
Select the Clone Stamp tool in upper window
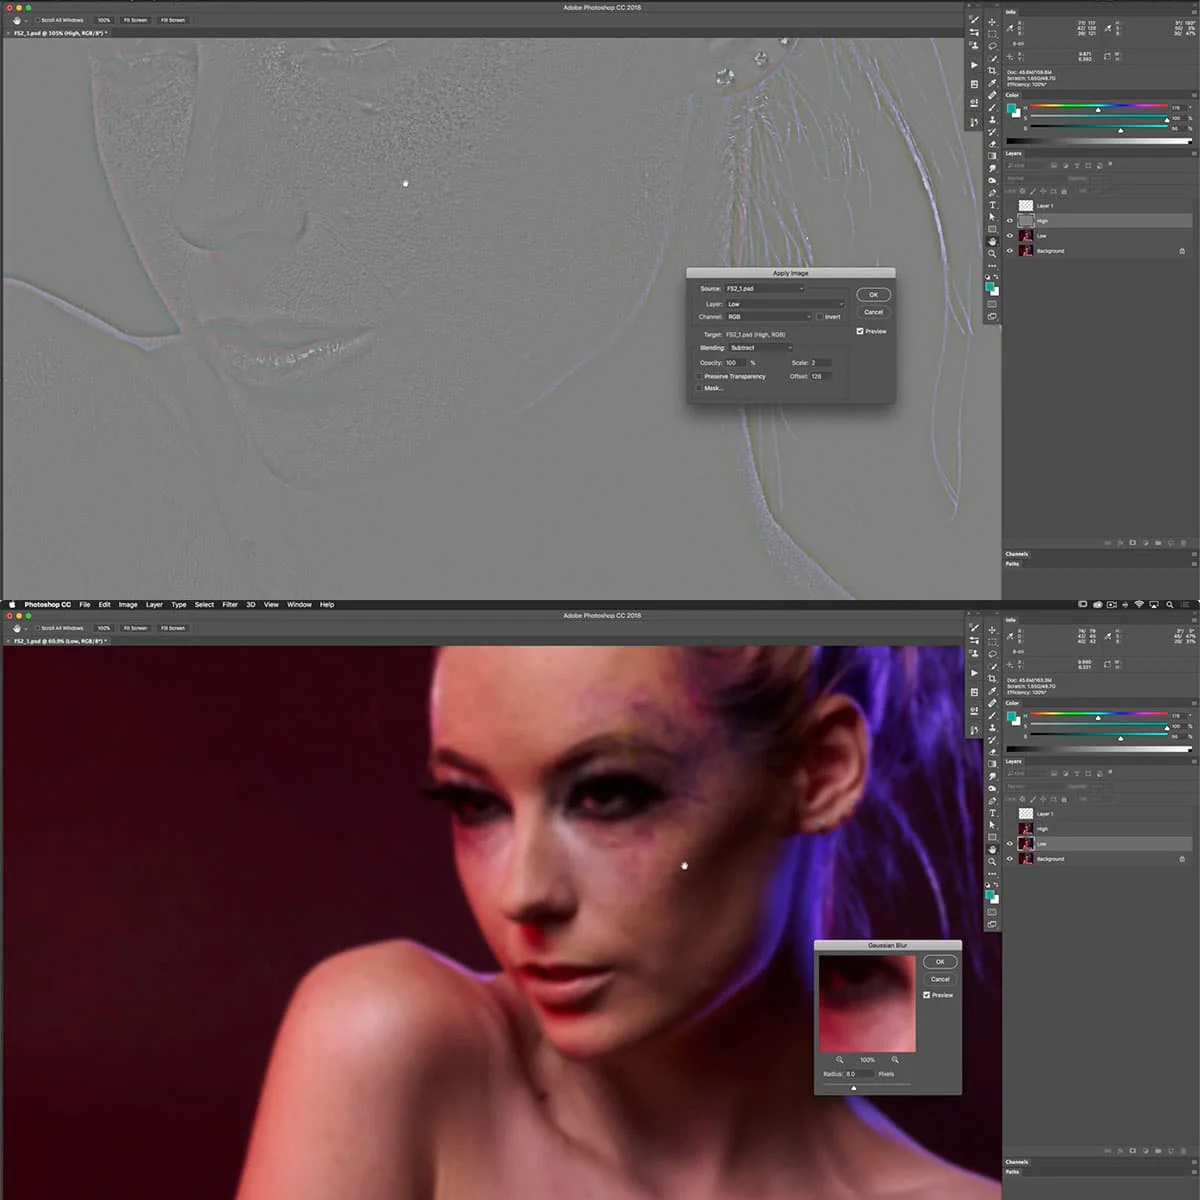(x=992, y=120)
